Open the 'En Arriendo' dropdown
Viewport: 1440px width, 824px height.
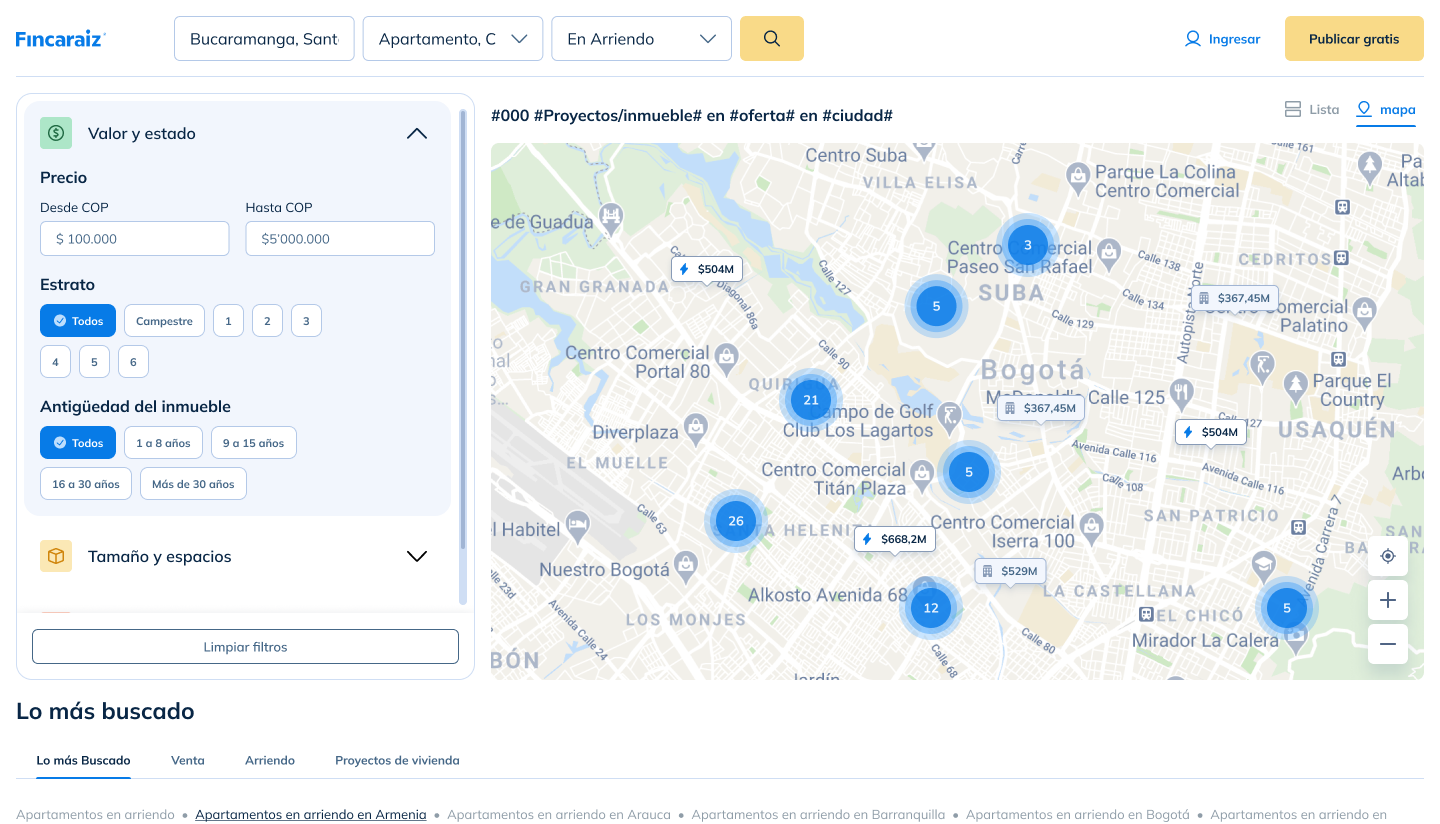point(641,39)
